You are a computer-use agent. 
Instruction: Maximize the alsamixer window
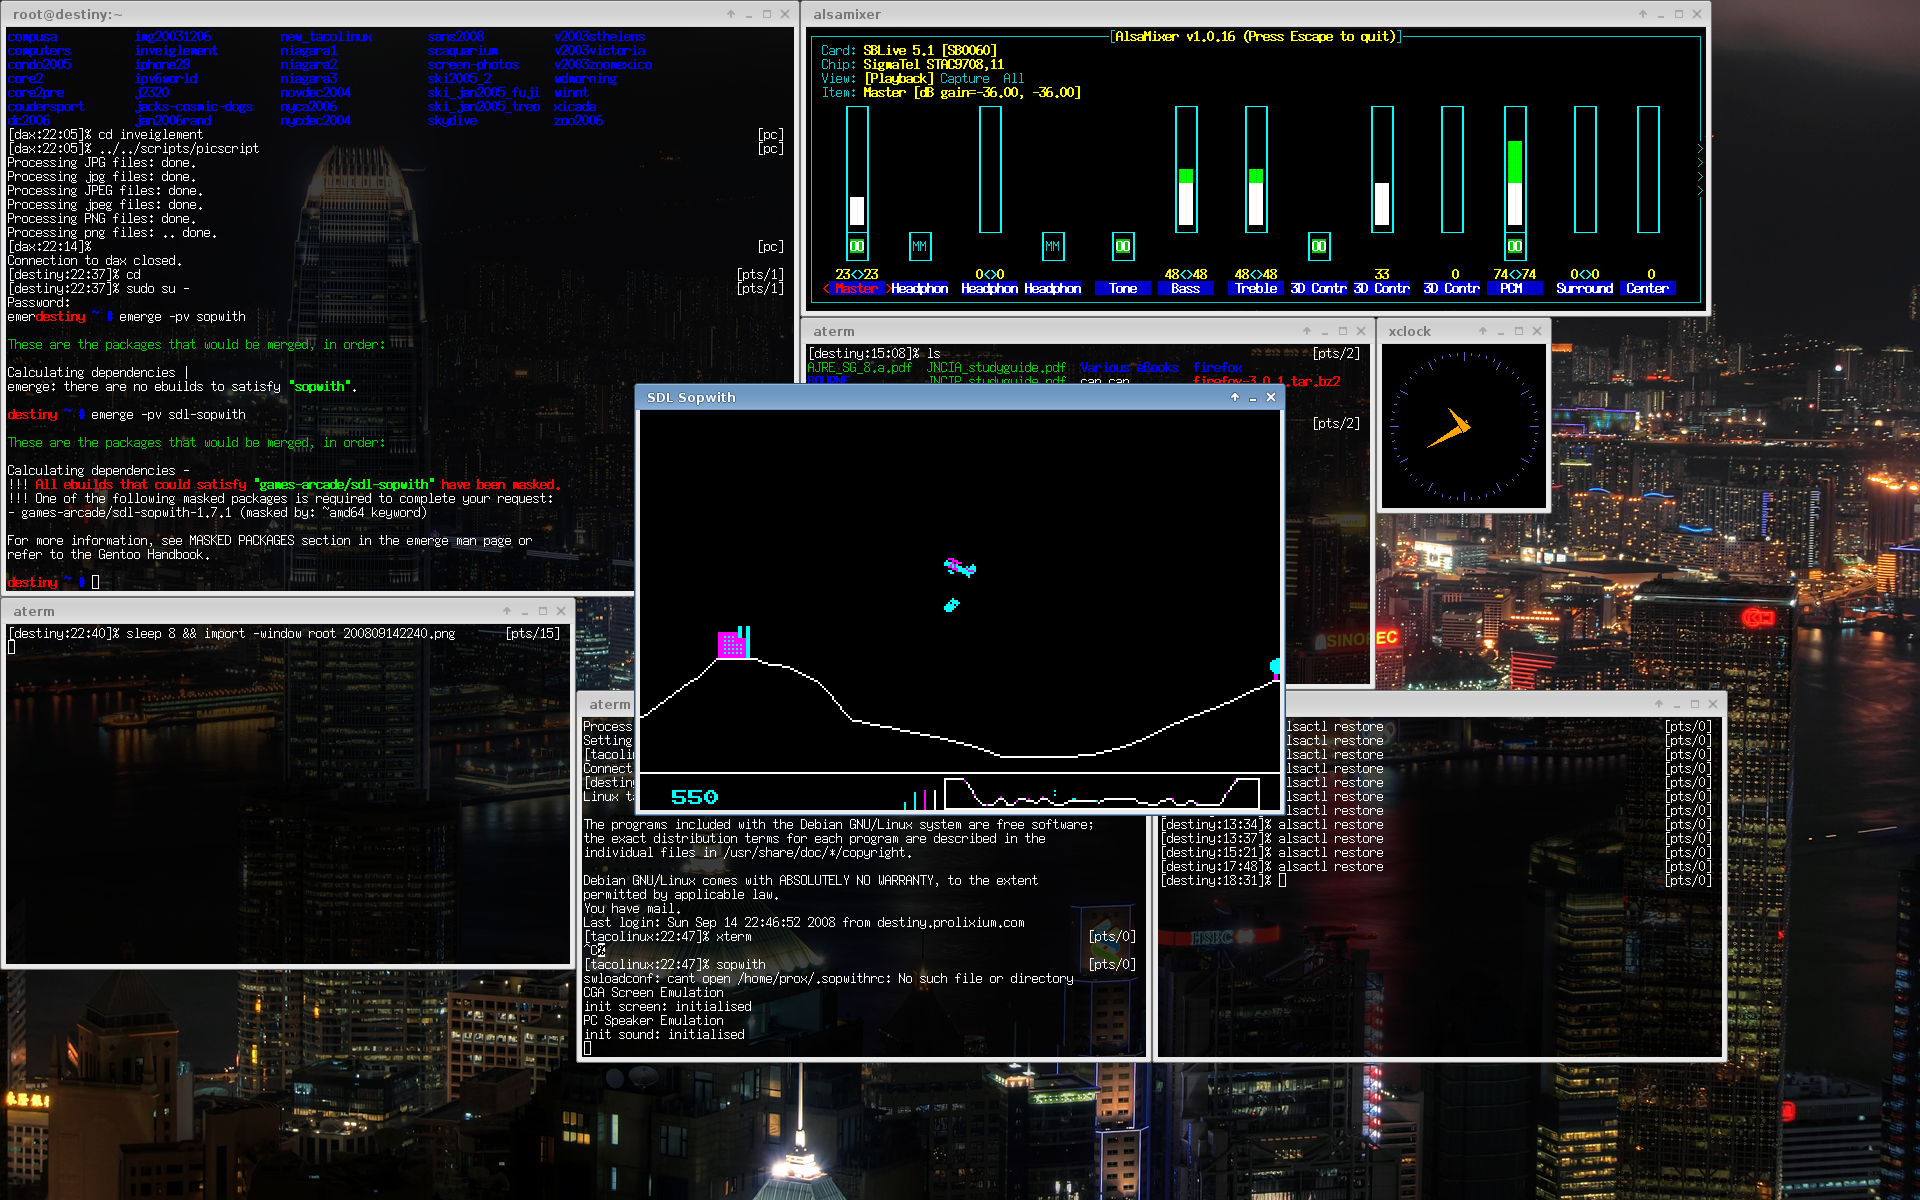[x=1679, y=14]
